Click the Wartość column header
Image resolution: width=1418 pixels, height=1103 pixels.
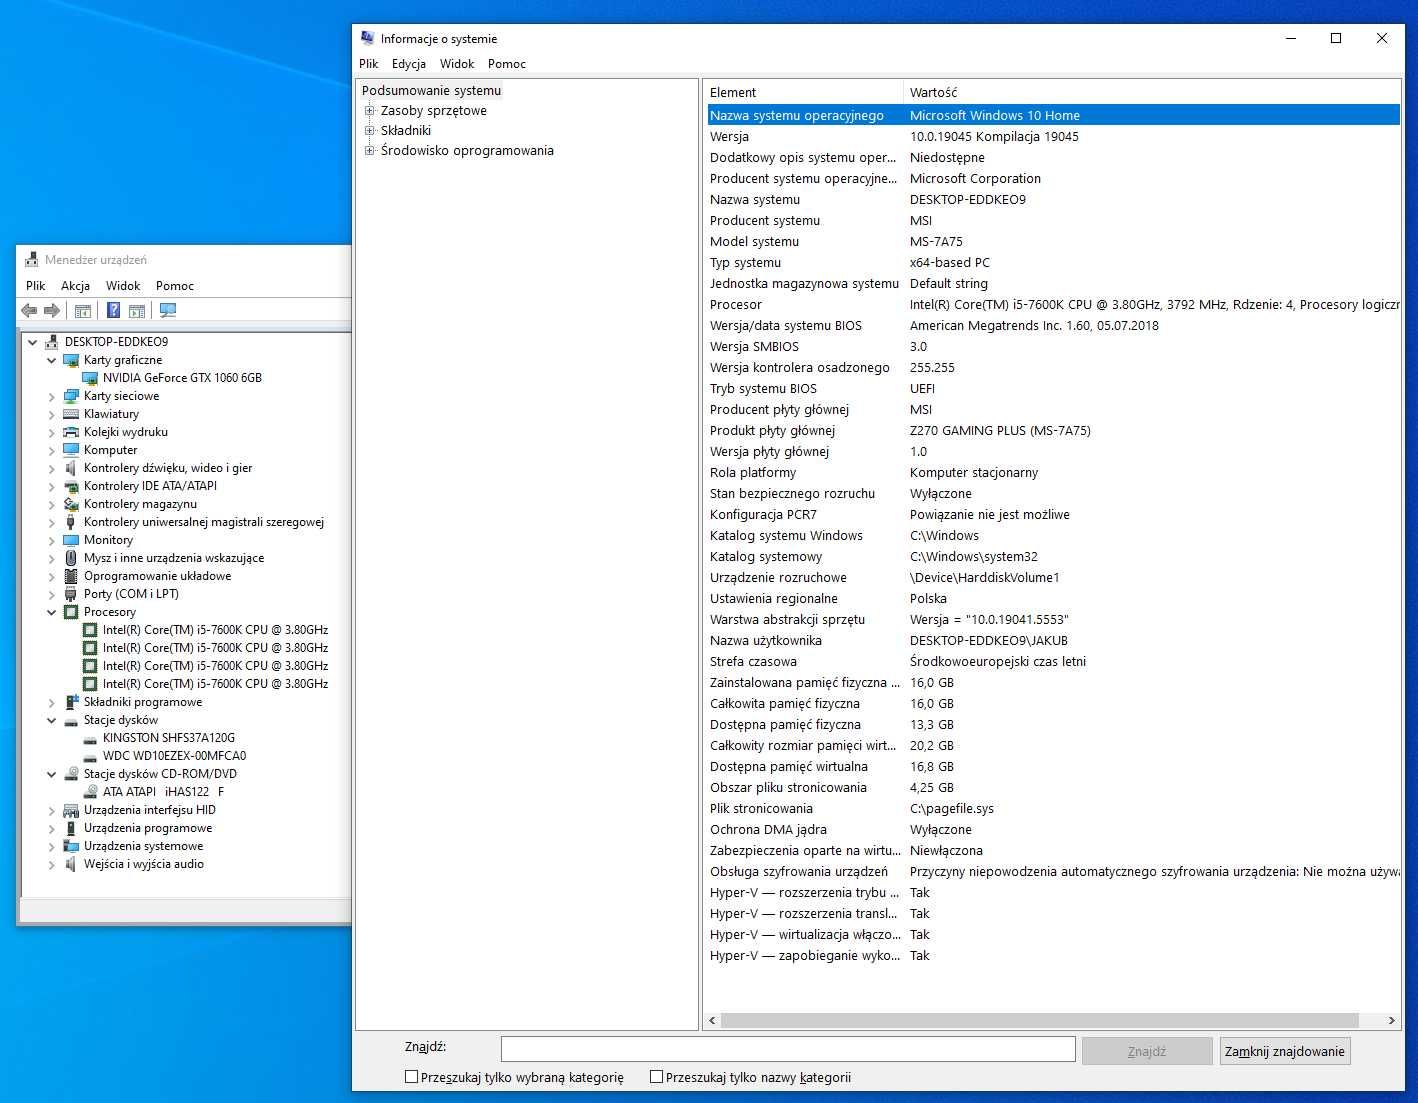tap(1151, 92)
